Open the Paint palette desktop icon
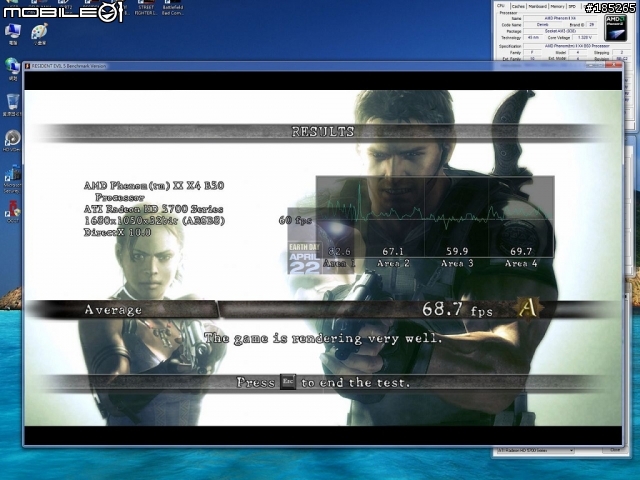This screenshot has width=640, height=480. coord(40,32)
